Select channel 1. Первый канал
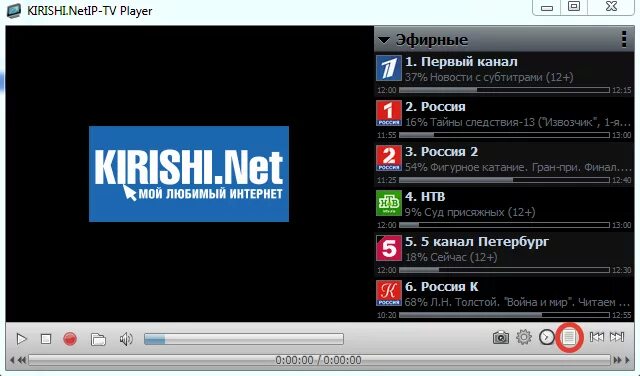The height and width of the screenshot is (376, 640). 503,73
